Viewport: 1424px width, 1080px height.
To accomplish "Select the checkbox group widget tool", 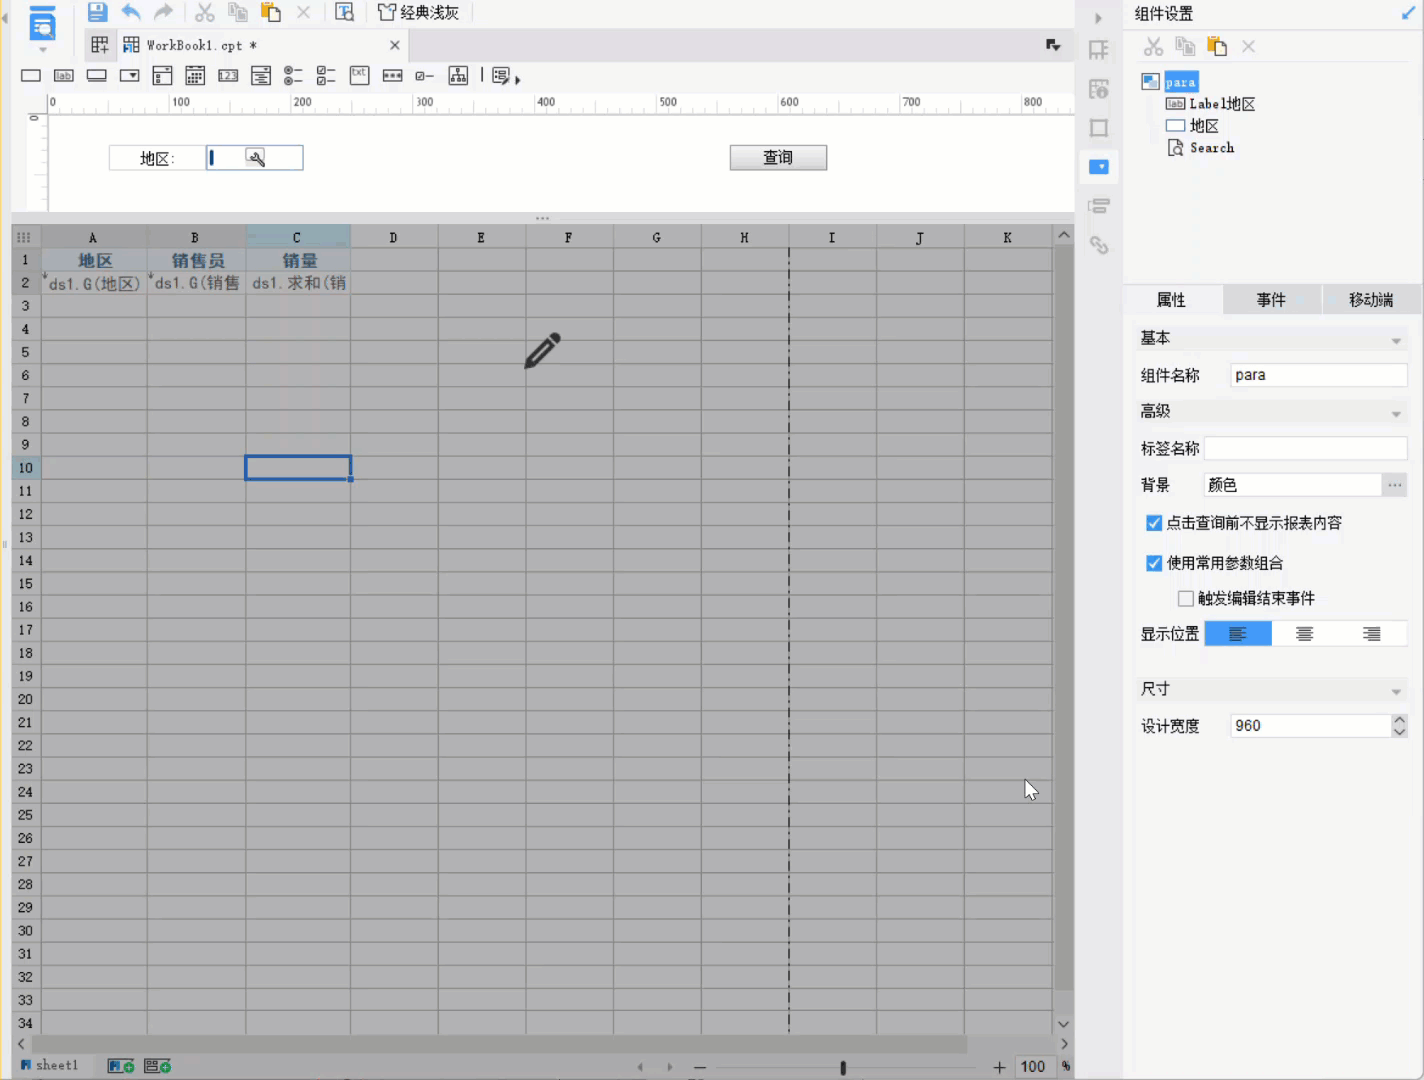I will [326, 76].
